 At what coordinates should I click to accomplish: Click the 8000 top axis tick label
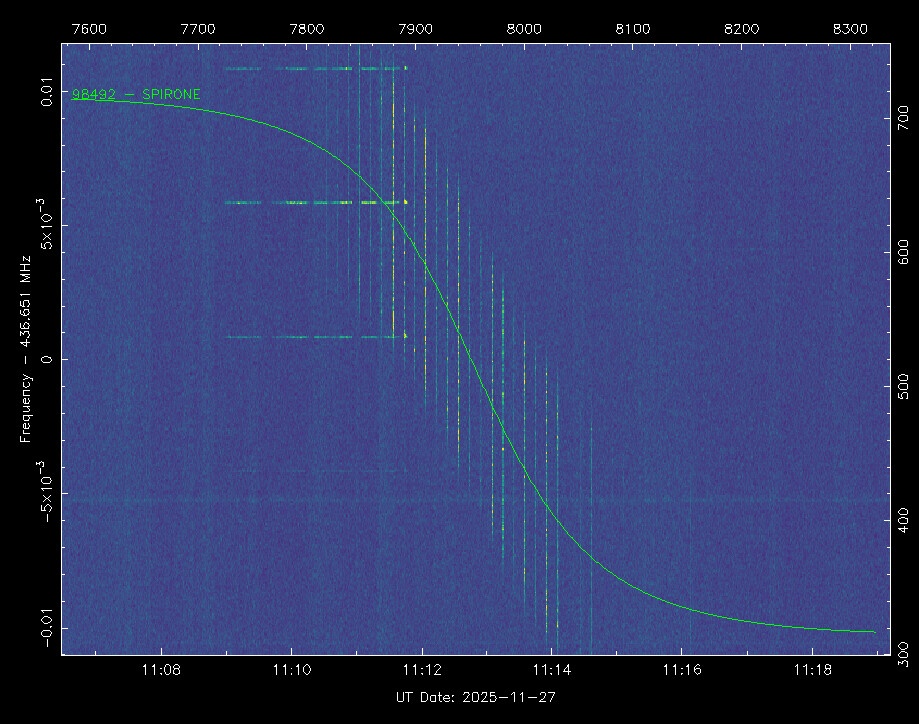524,29
